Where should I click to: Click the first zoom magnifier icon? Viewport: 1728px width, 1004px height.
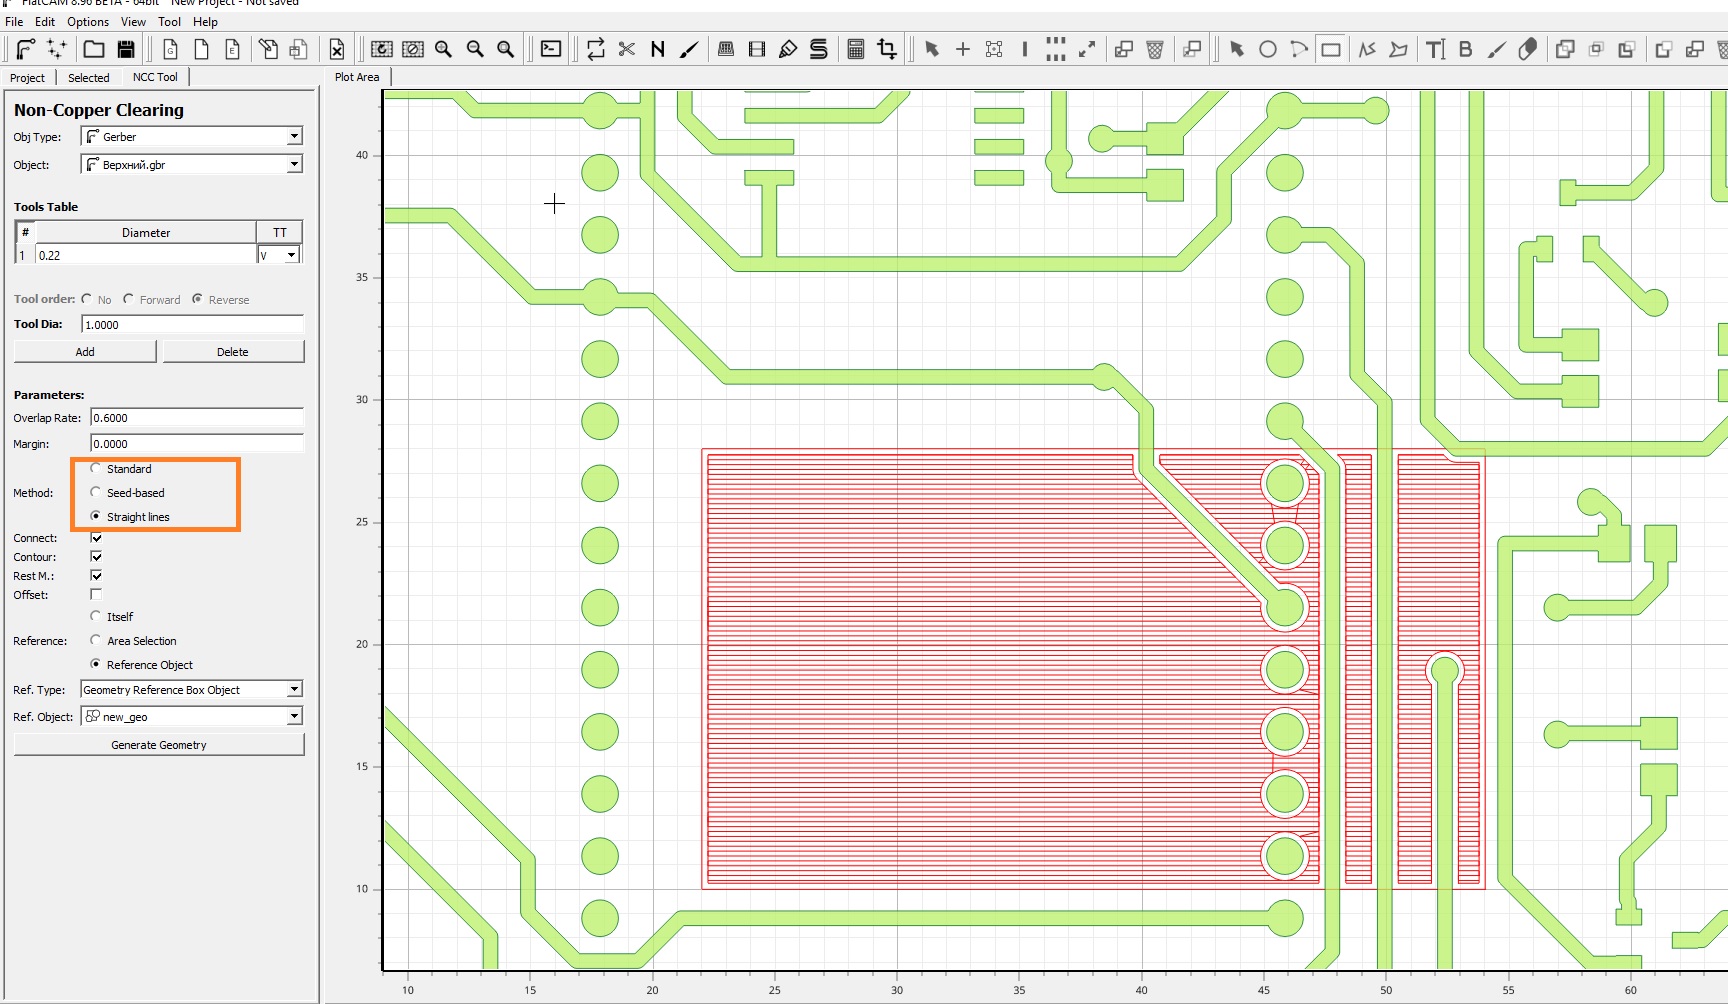pyautogui.click(x=443, y=49)
